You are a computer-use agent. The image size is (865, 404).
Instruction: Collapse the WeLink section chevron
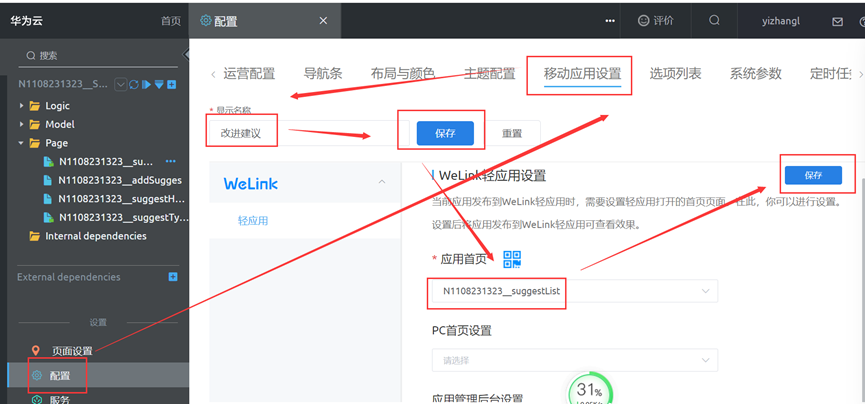pyautogui.click(x=382, y=182)
